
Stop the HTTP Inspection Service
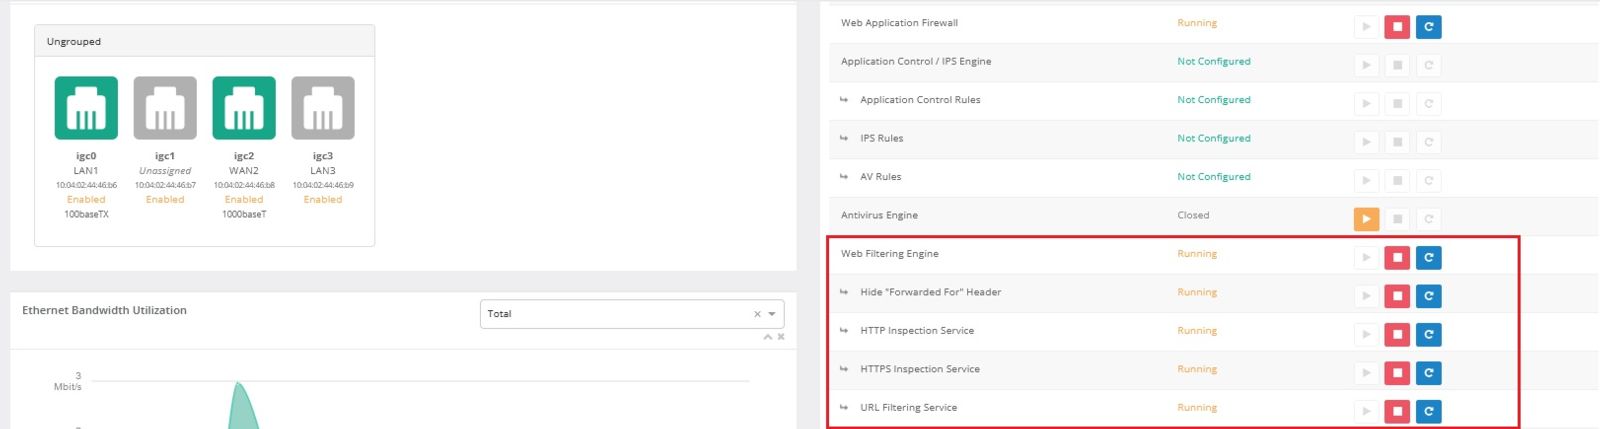tap(1397, 335)
